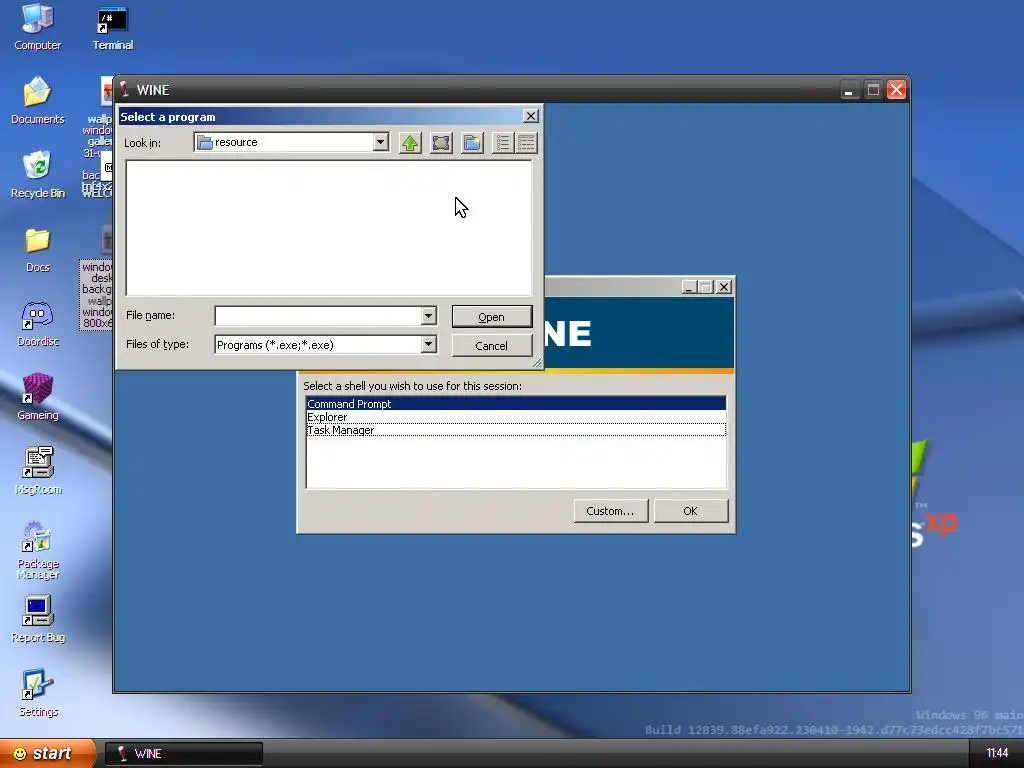Click the Open button
The image size is (1024, 768).
[x=492, y=317]
